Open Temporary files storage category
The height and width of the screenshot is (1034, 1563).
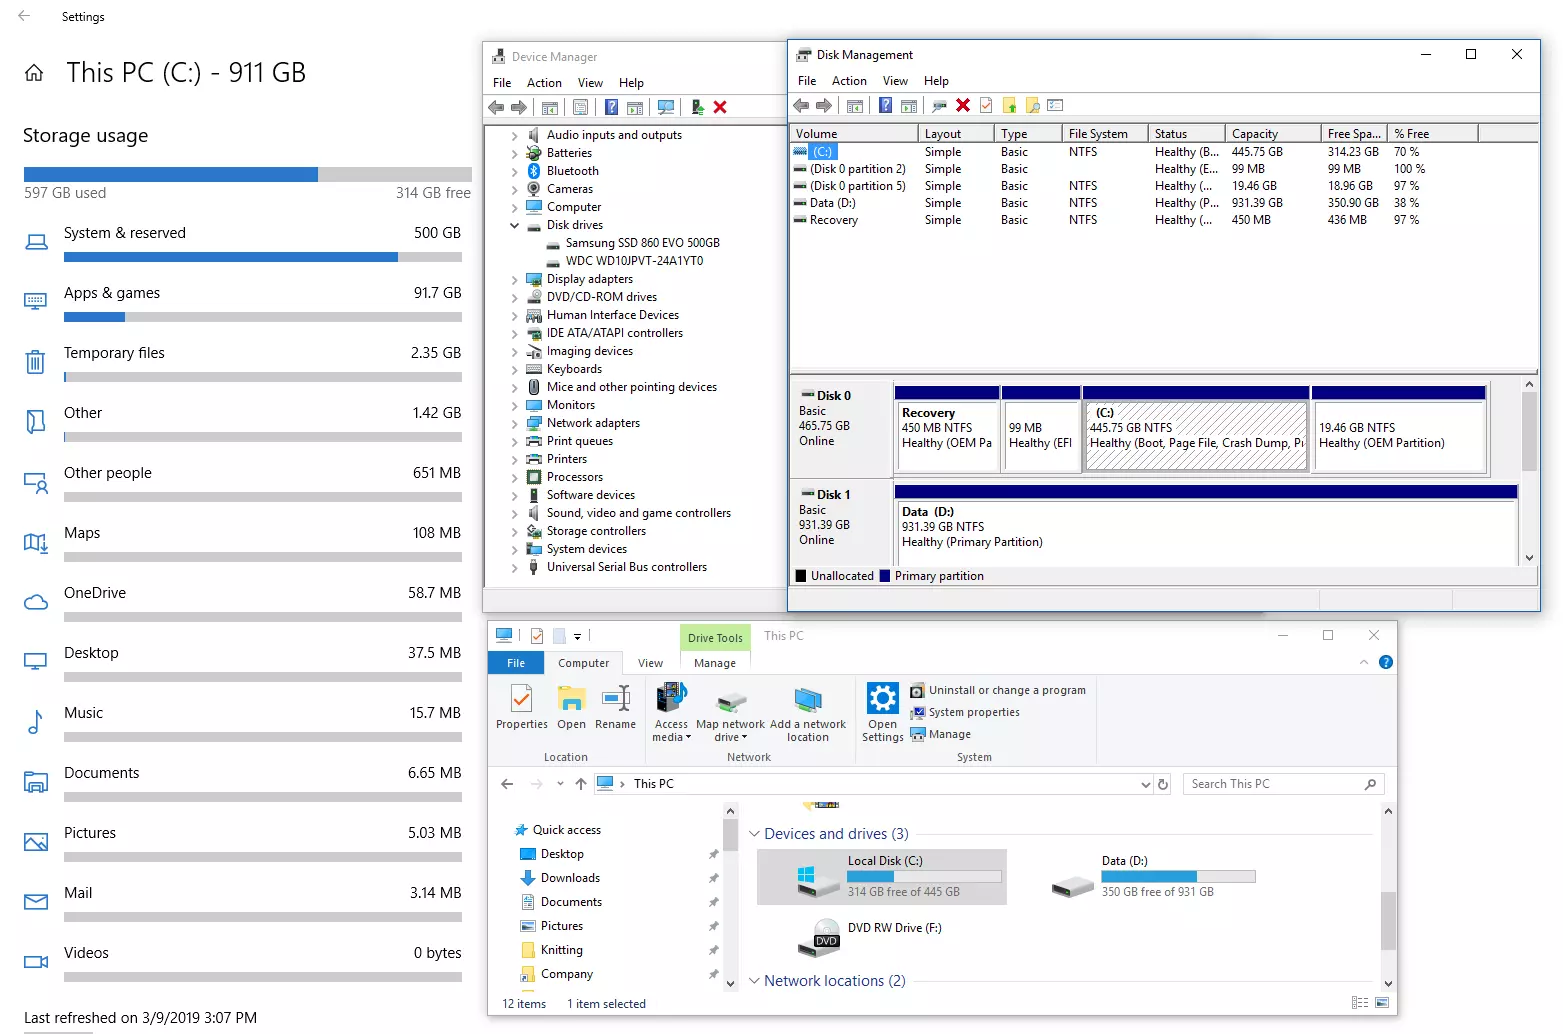pos(243,362)
